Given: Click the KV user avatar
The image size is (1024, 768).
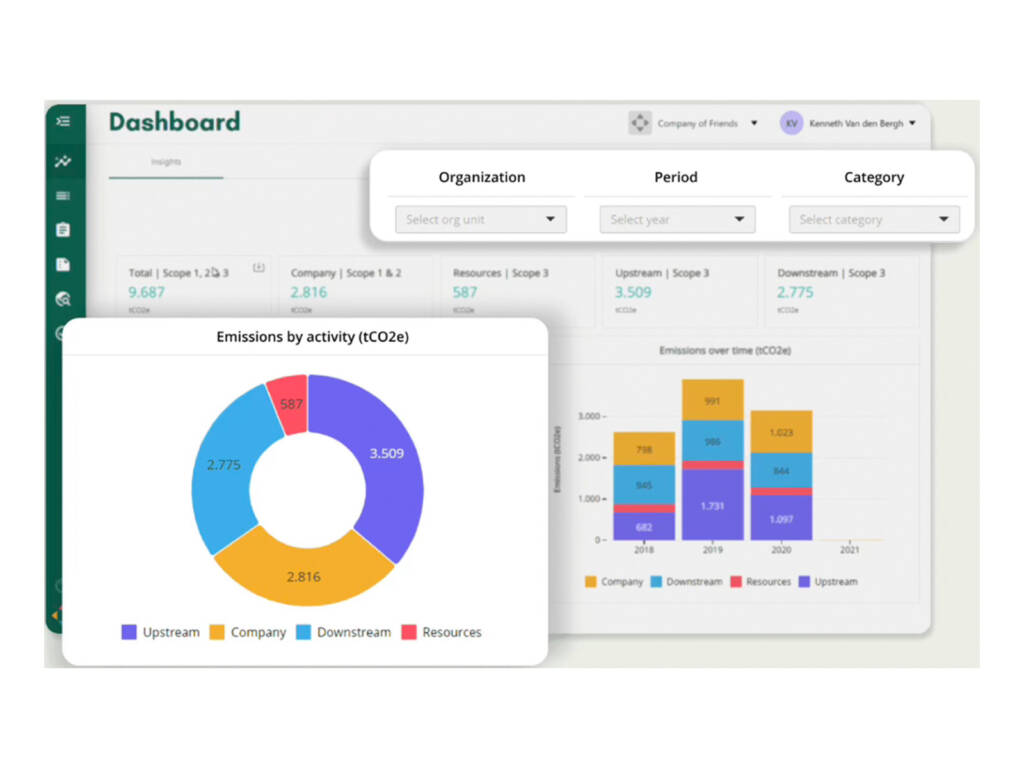Looking at the screenshot, I should (792, 123).
